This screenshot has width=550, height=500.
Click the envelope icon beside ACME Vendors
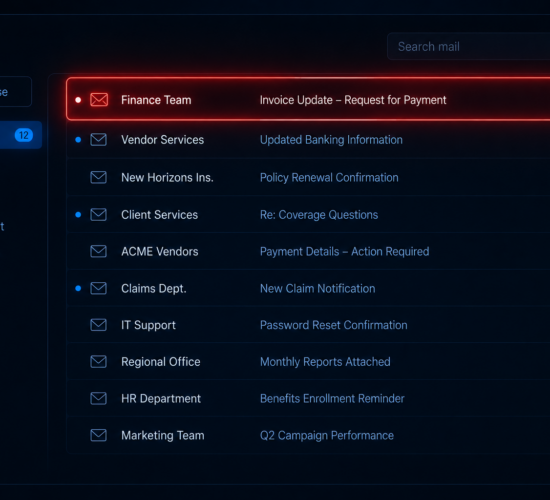coord(99,251)
